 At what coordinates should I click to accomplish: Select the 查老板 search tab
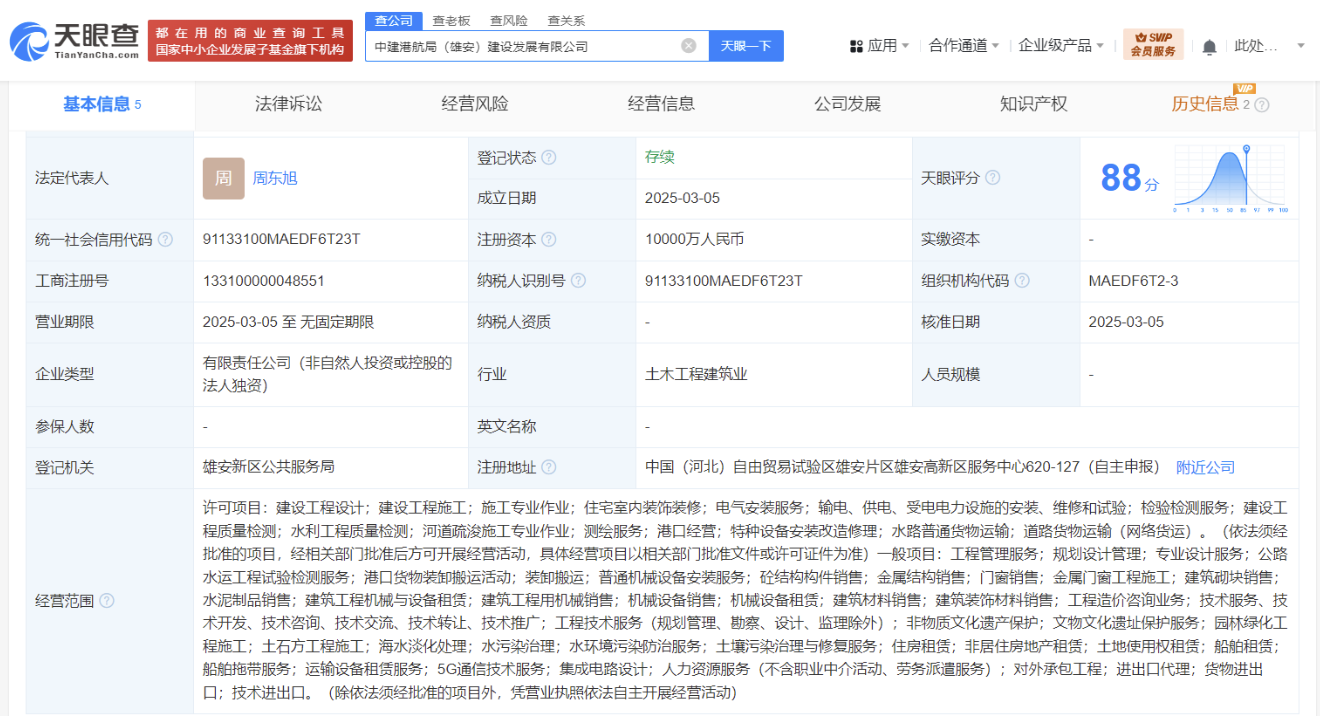451,21
